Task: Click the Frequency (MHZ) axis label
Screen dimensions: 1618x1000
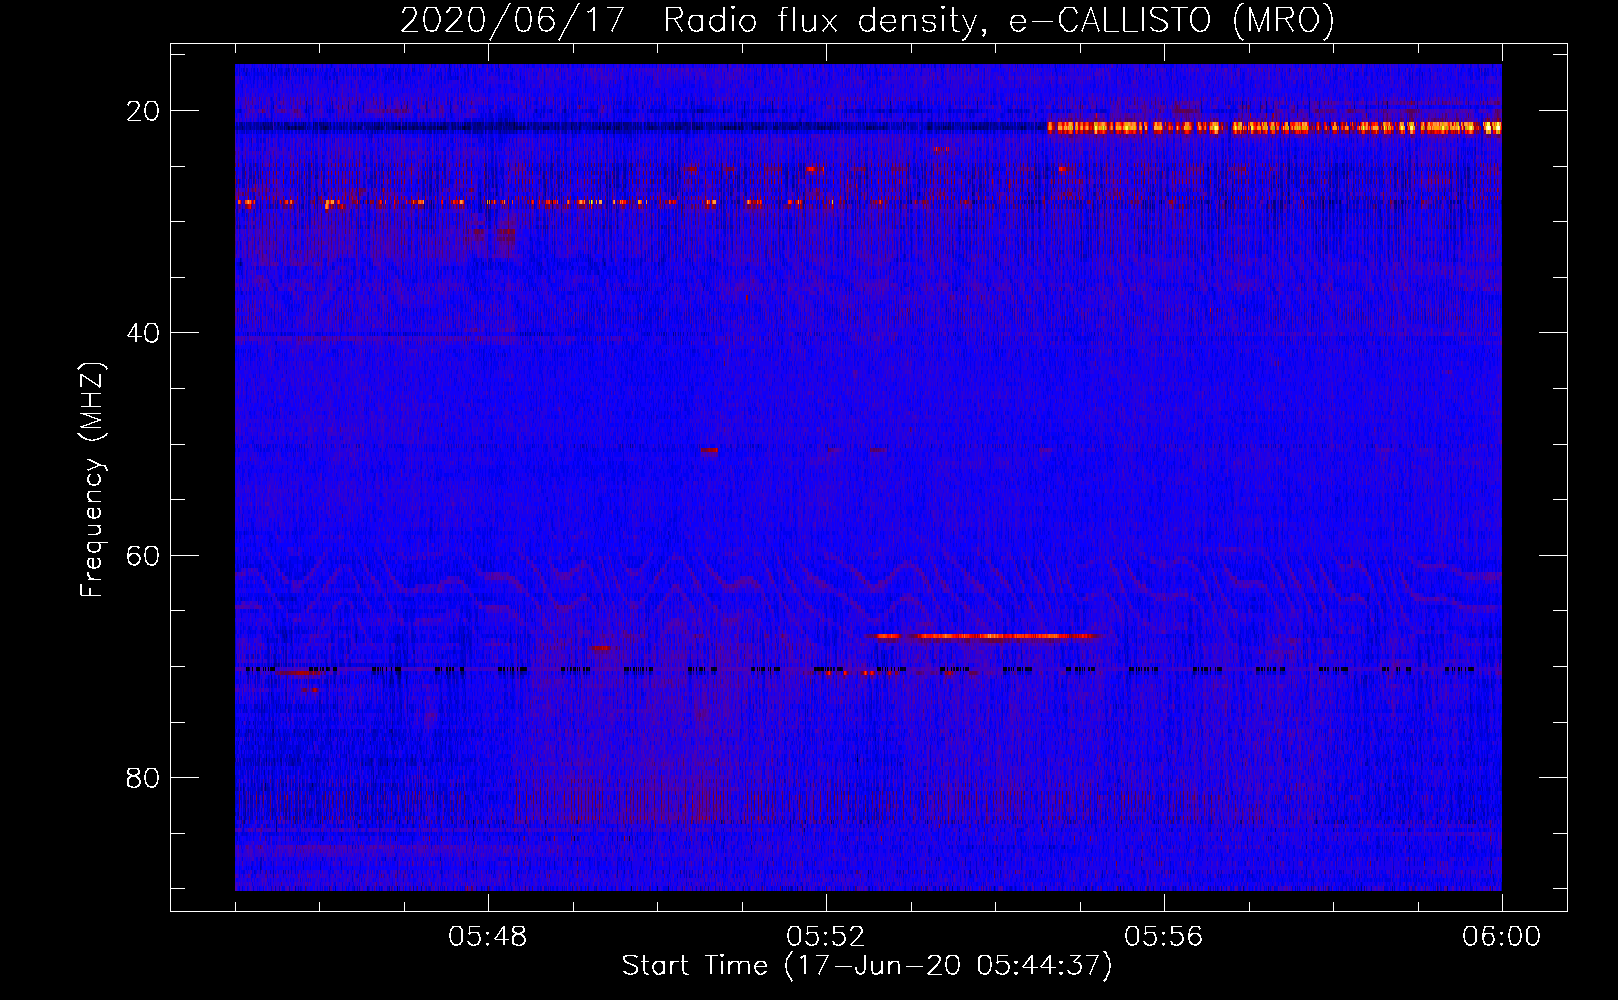Action: point(92,480)
